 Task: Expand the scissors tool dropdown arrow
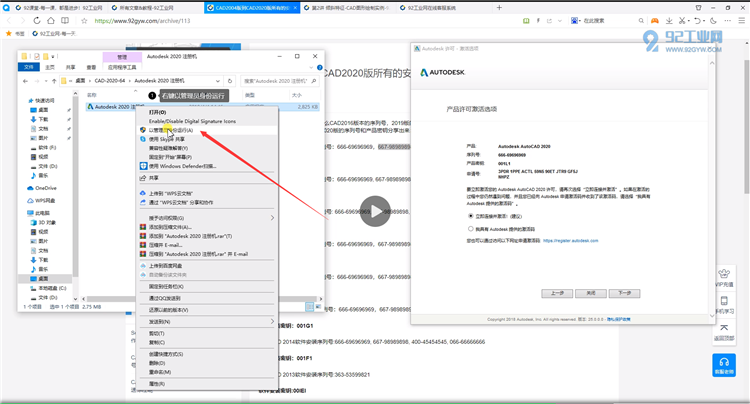[x=688, y=21]
